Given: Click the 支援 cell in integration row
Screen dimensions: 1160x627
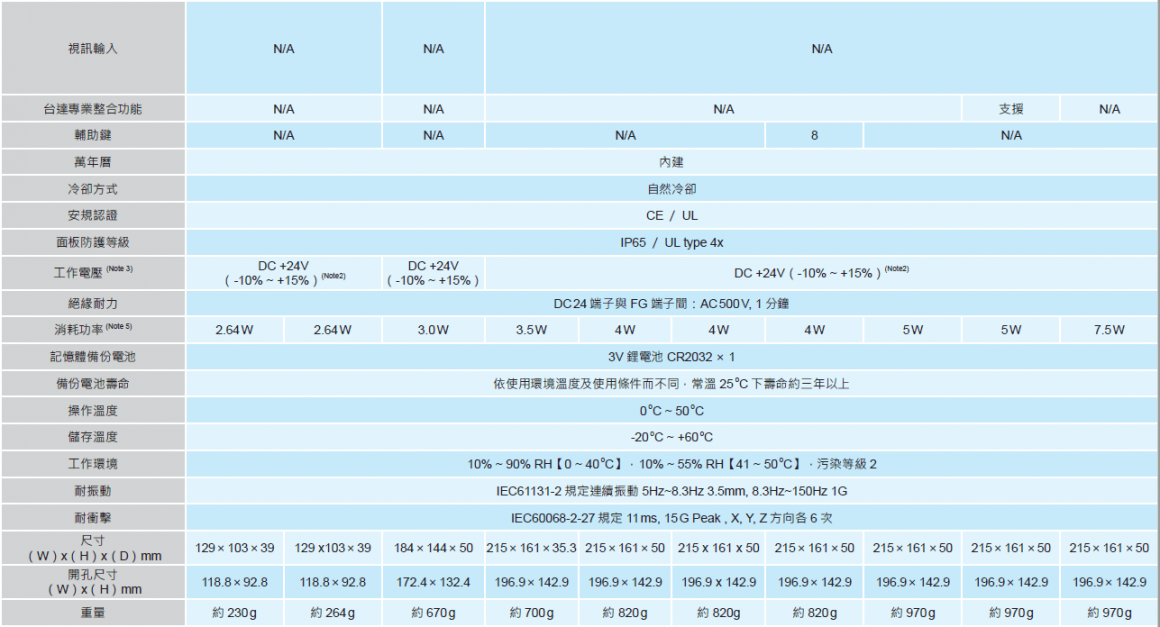Looking at the screenshot, I should coord(1011,109).
